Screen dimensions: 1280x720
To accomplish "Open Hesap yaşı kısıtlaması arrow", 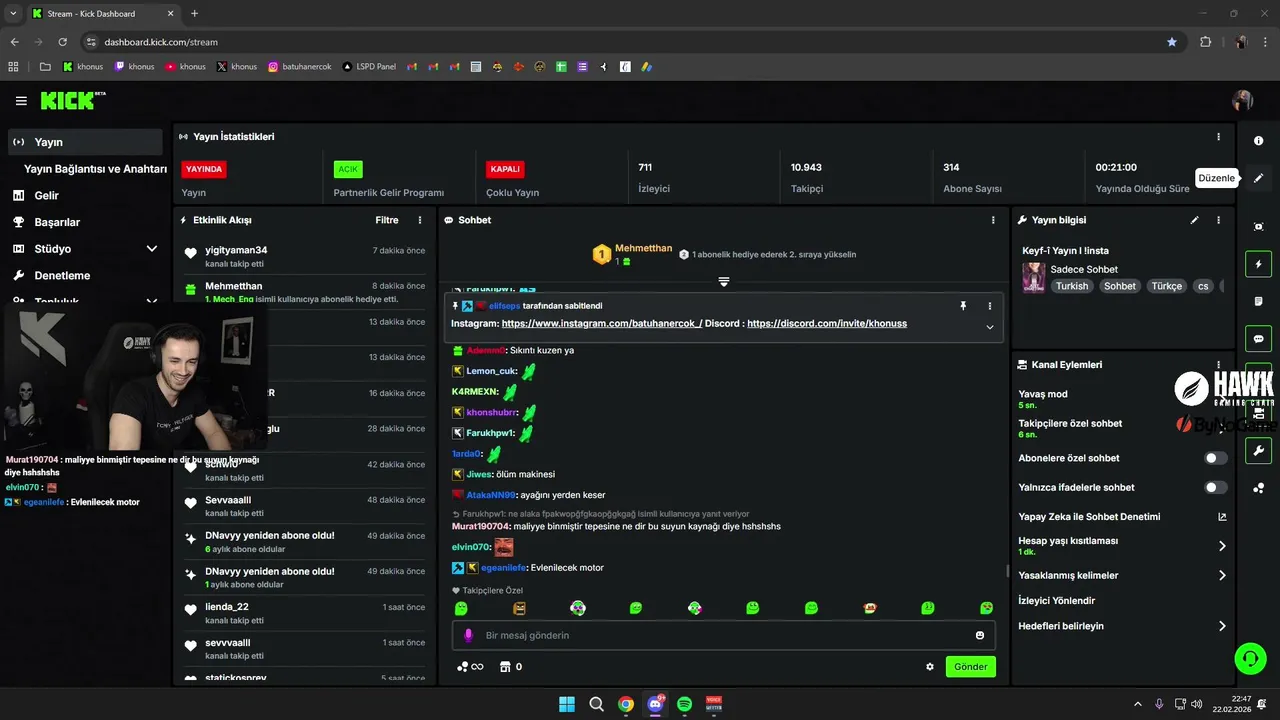I will coord(1222,546).
